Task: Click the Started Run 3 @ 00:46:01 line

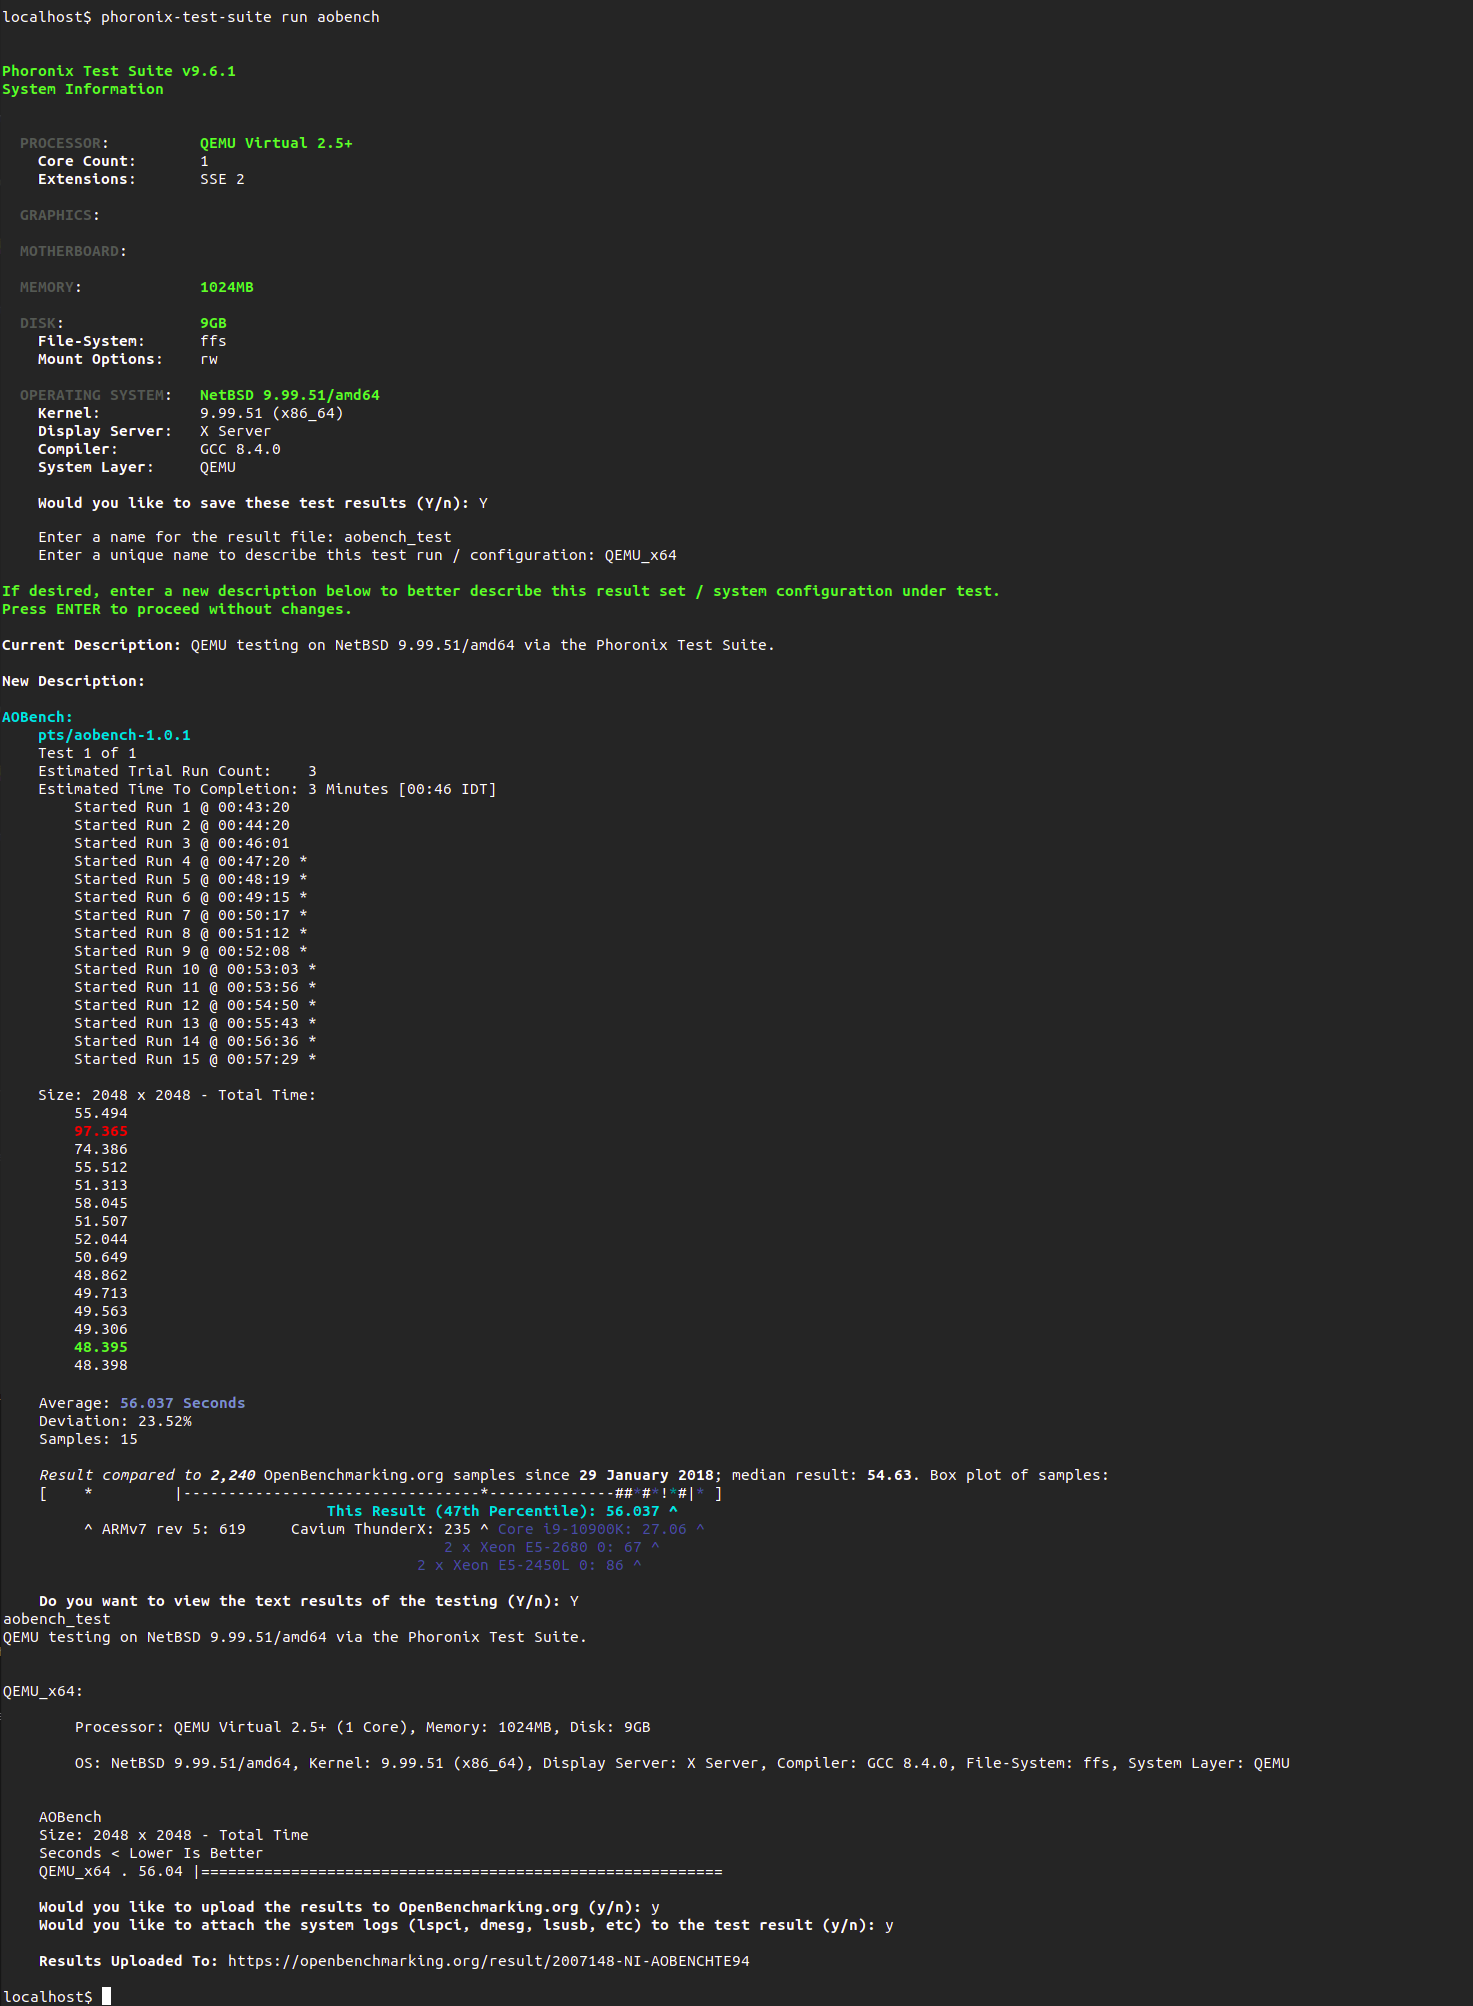Action: click(182, 843)
